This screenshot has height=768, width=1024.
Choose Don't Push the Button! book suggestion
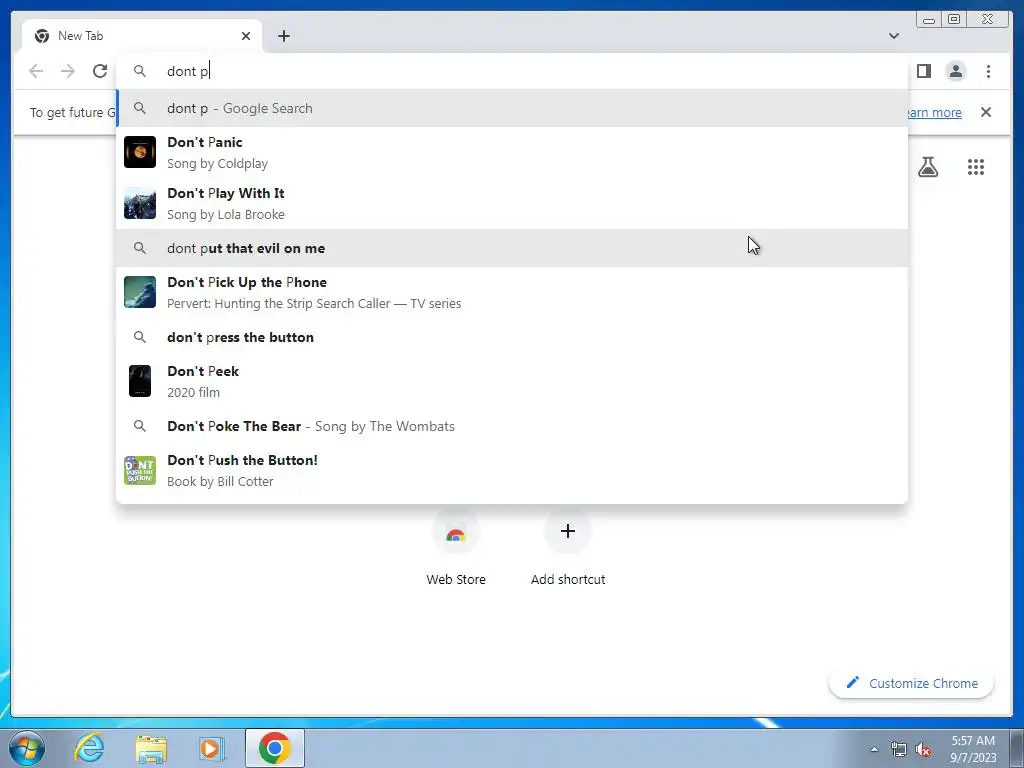point(512,470)
